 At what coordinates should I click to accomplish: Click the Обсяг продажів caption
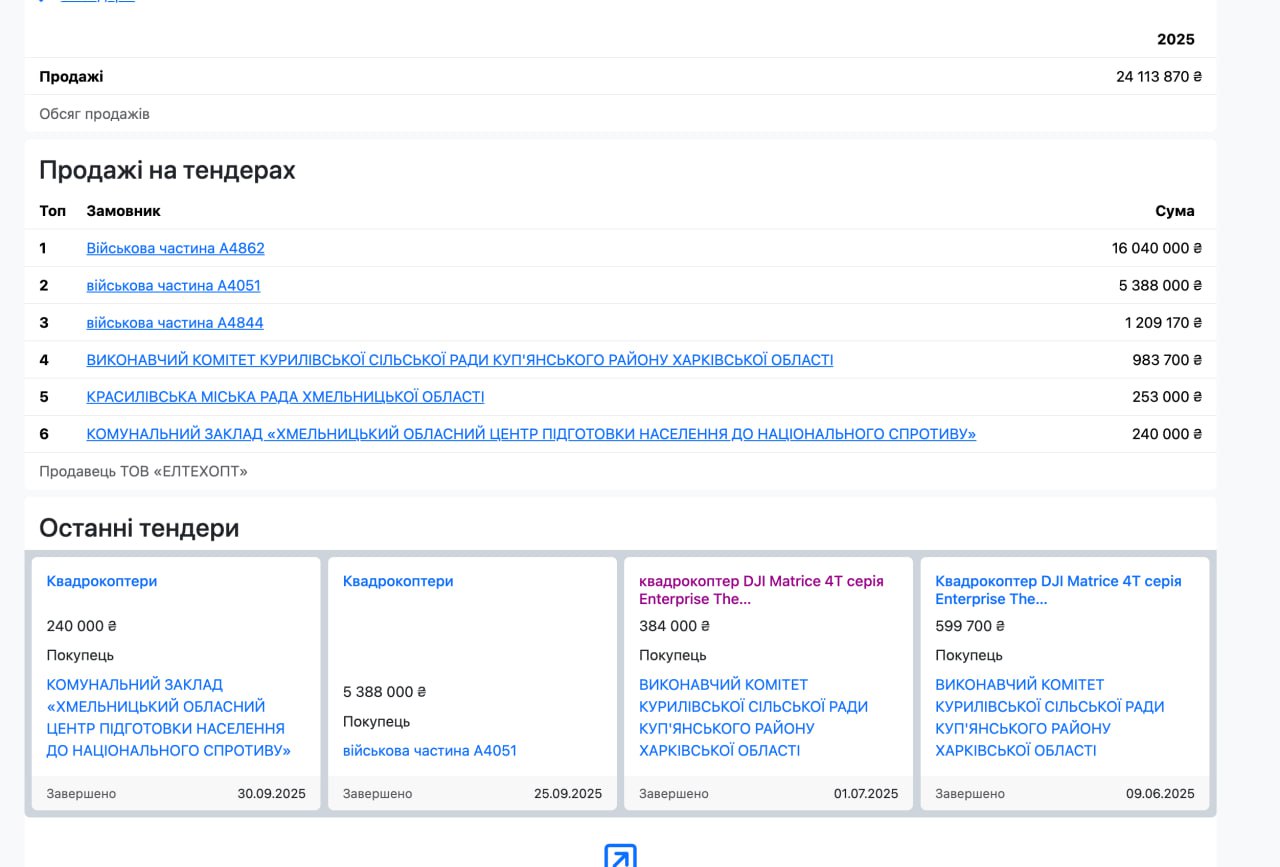(x=94, y=114)
